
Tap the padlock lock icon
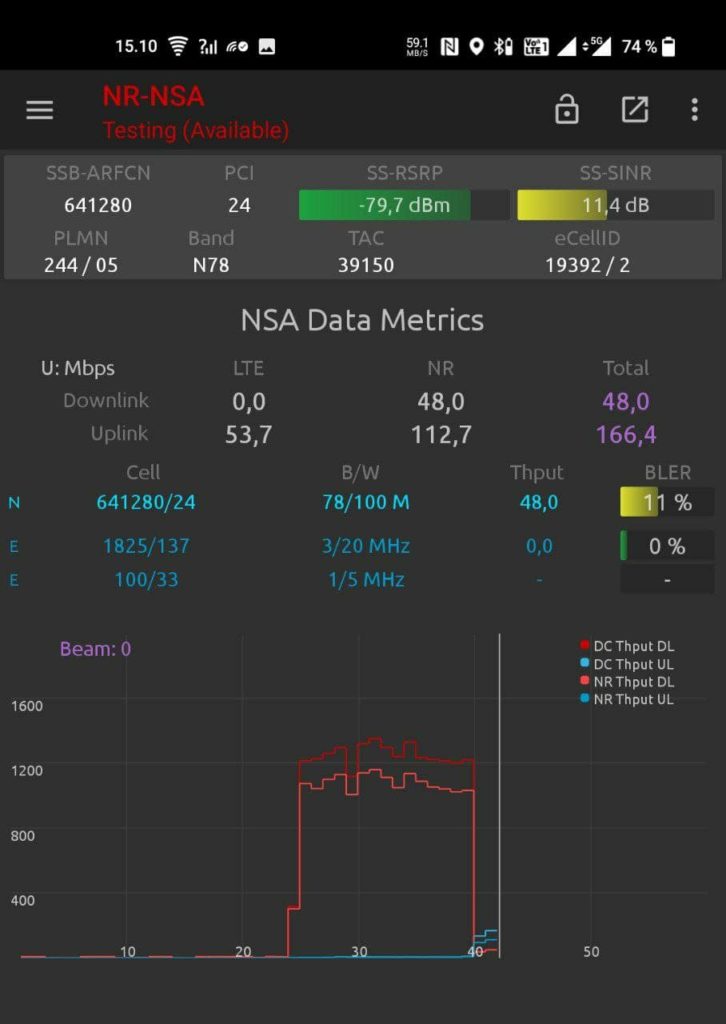[x=567, y=110]
